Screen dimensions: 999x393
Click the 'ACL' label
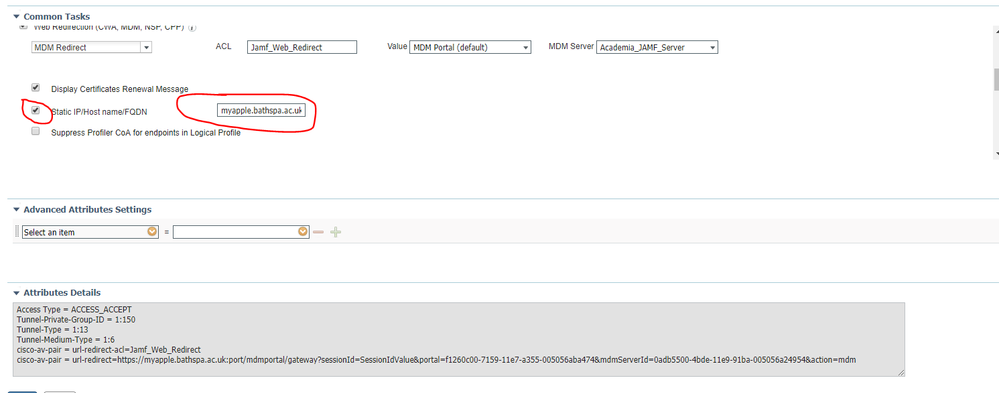(223, 46)
